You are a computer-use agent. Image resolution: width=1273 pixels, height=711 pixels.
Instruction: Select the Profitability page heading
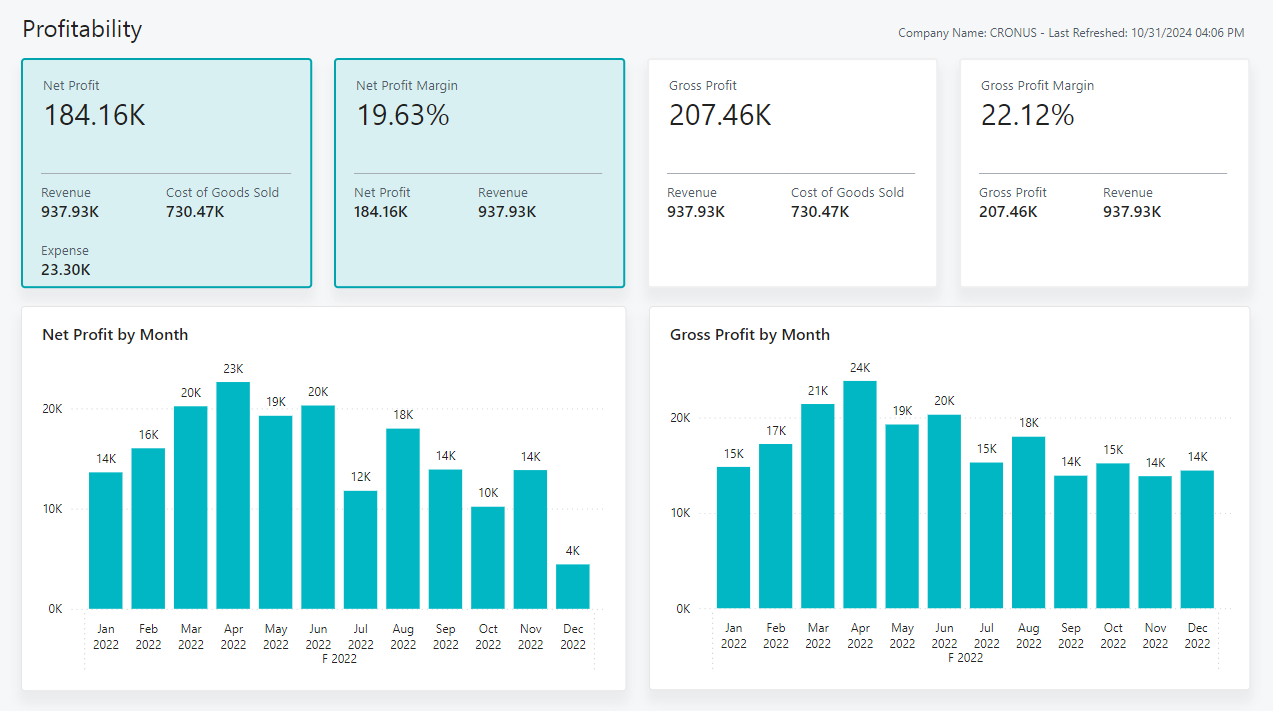click(81, 29)
